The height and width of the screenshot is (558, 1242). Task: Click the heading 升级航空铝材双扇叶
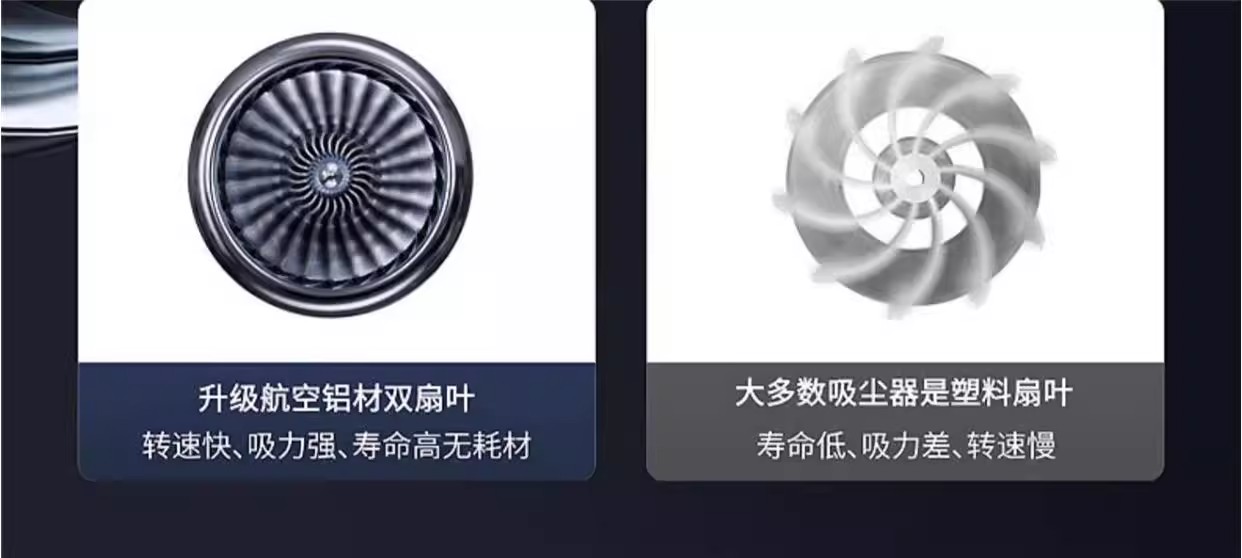point(336,399)
